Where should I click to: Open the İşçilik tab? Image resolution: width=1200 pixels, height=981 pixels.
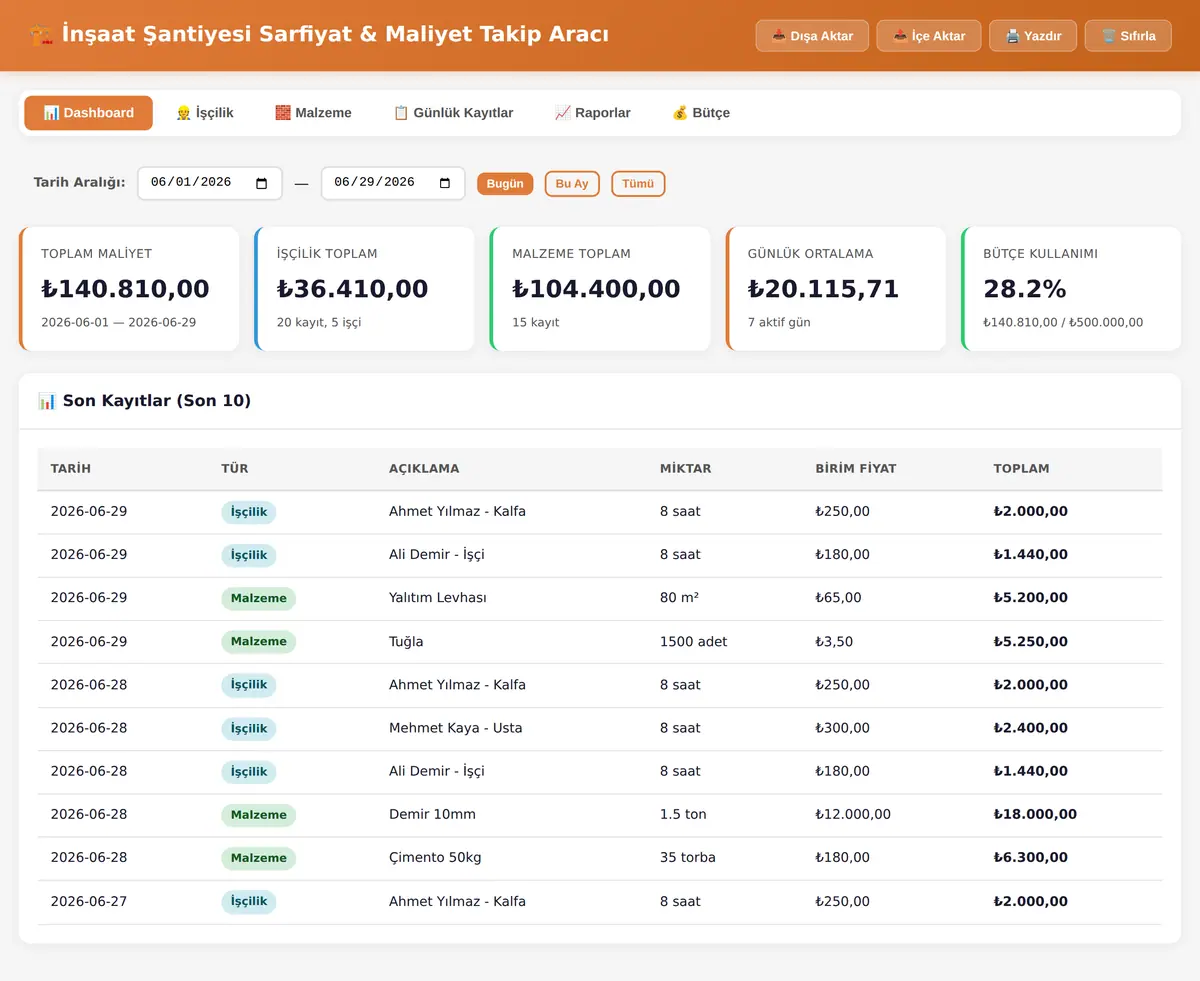204,113
